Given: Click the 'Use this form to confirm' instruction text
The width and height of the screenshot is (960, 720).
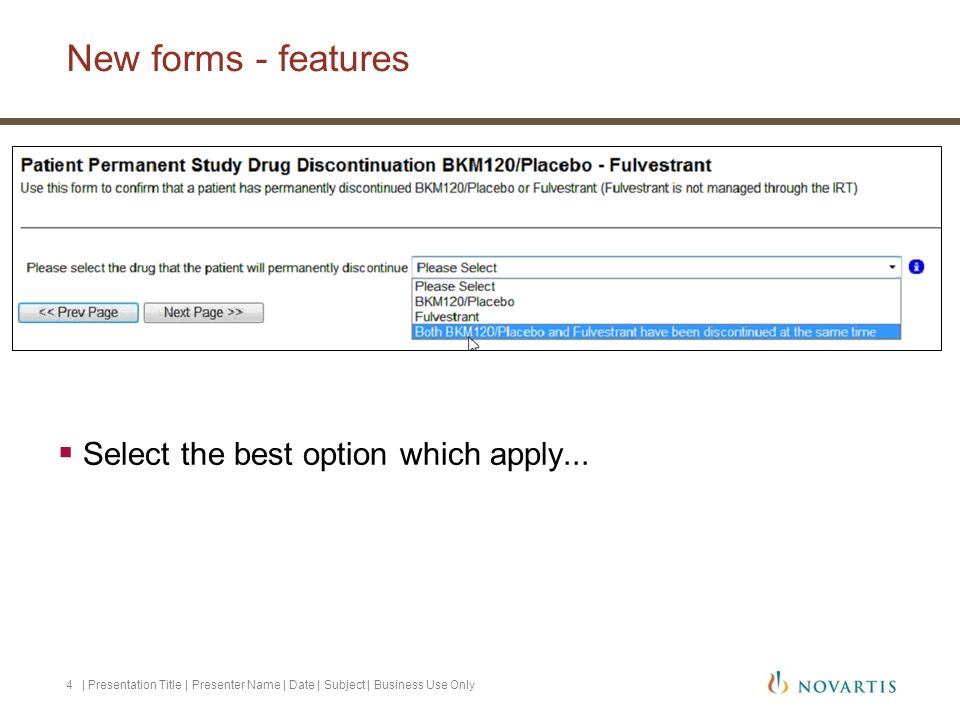Looking at the screenshot, I should (x=439, y=189).
